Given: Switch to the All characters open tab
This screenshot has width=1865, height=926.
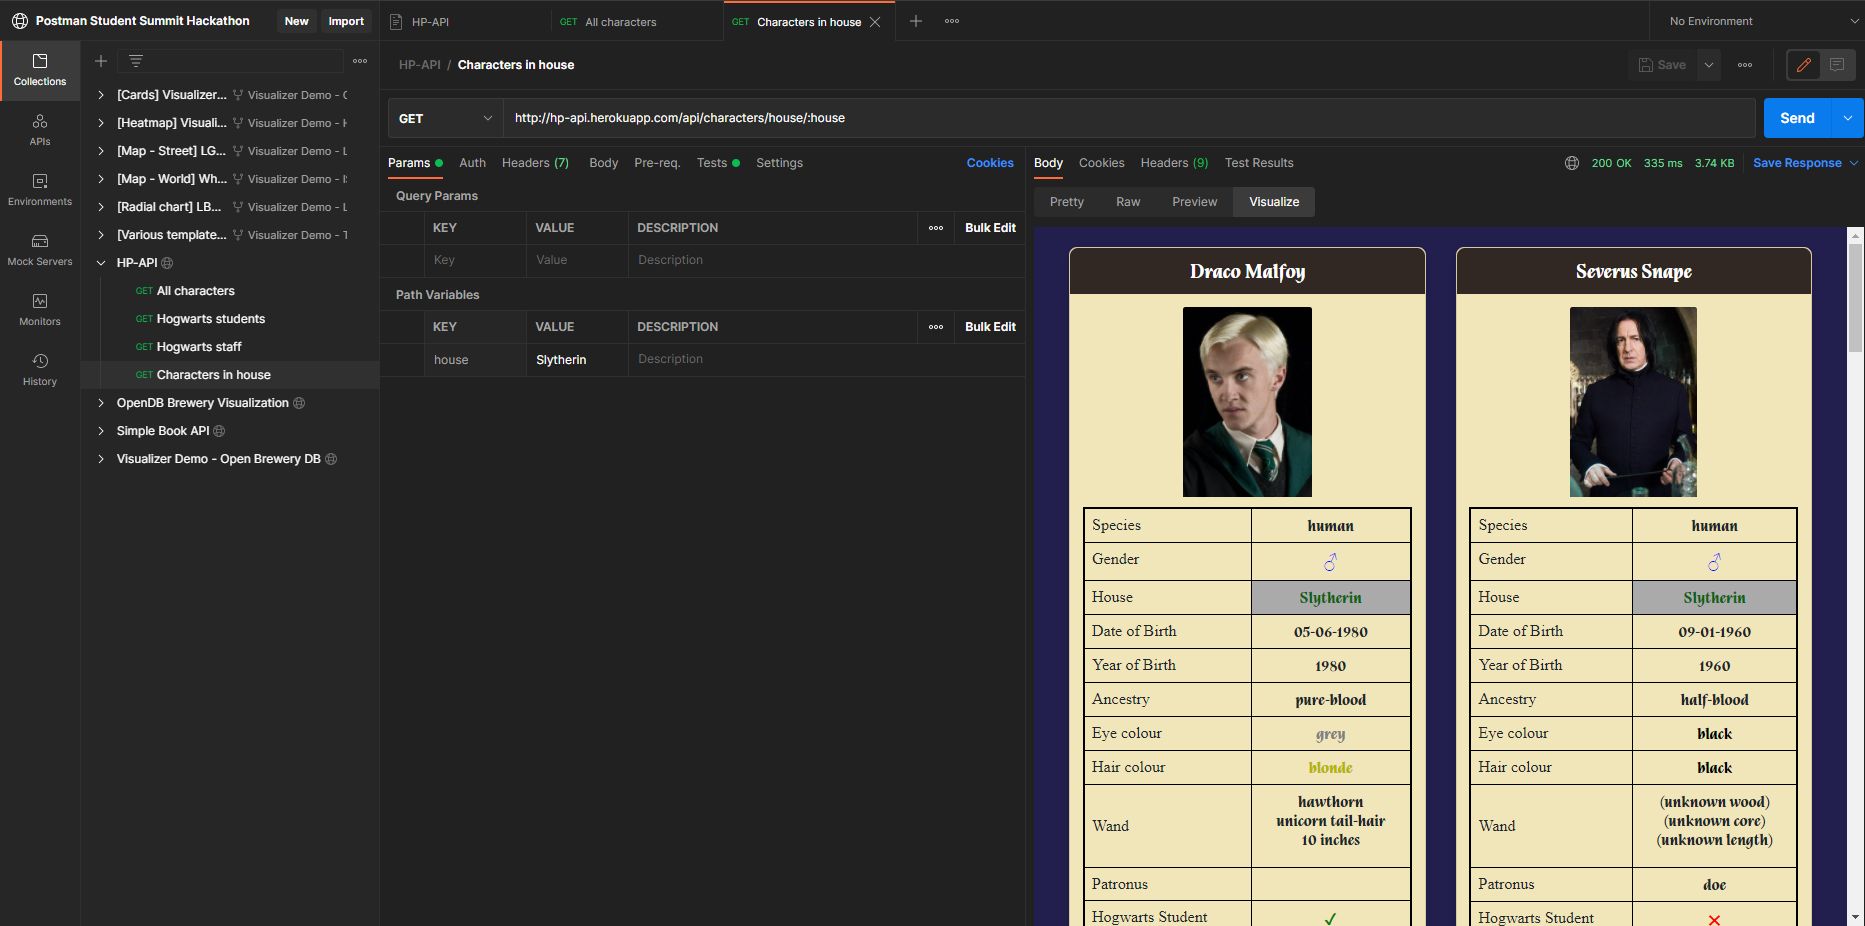Looking at the screenshot, I should pos(637,22).
